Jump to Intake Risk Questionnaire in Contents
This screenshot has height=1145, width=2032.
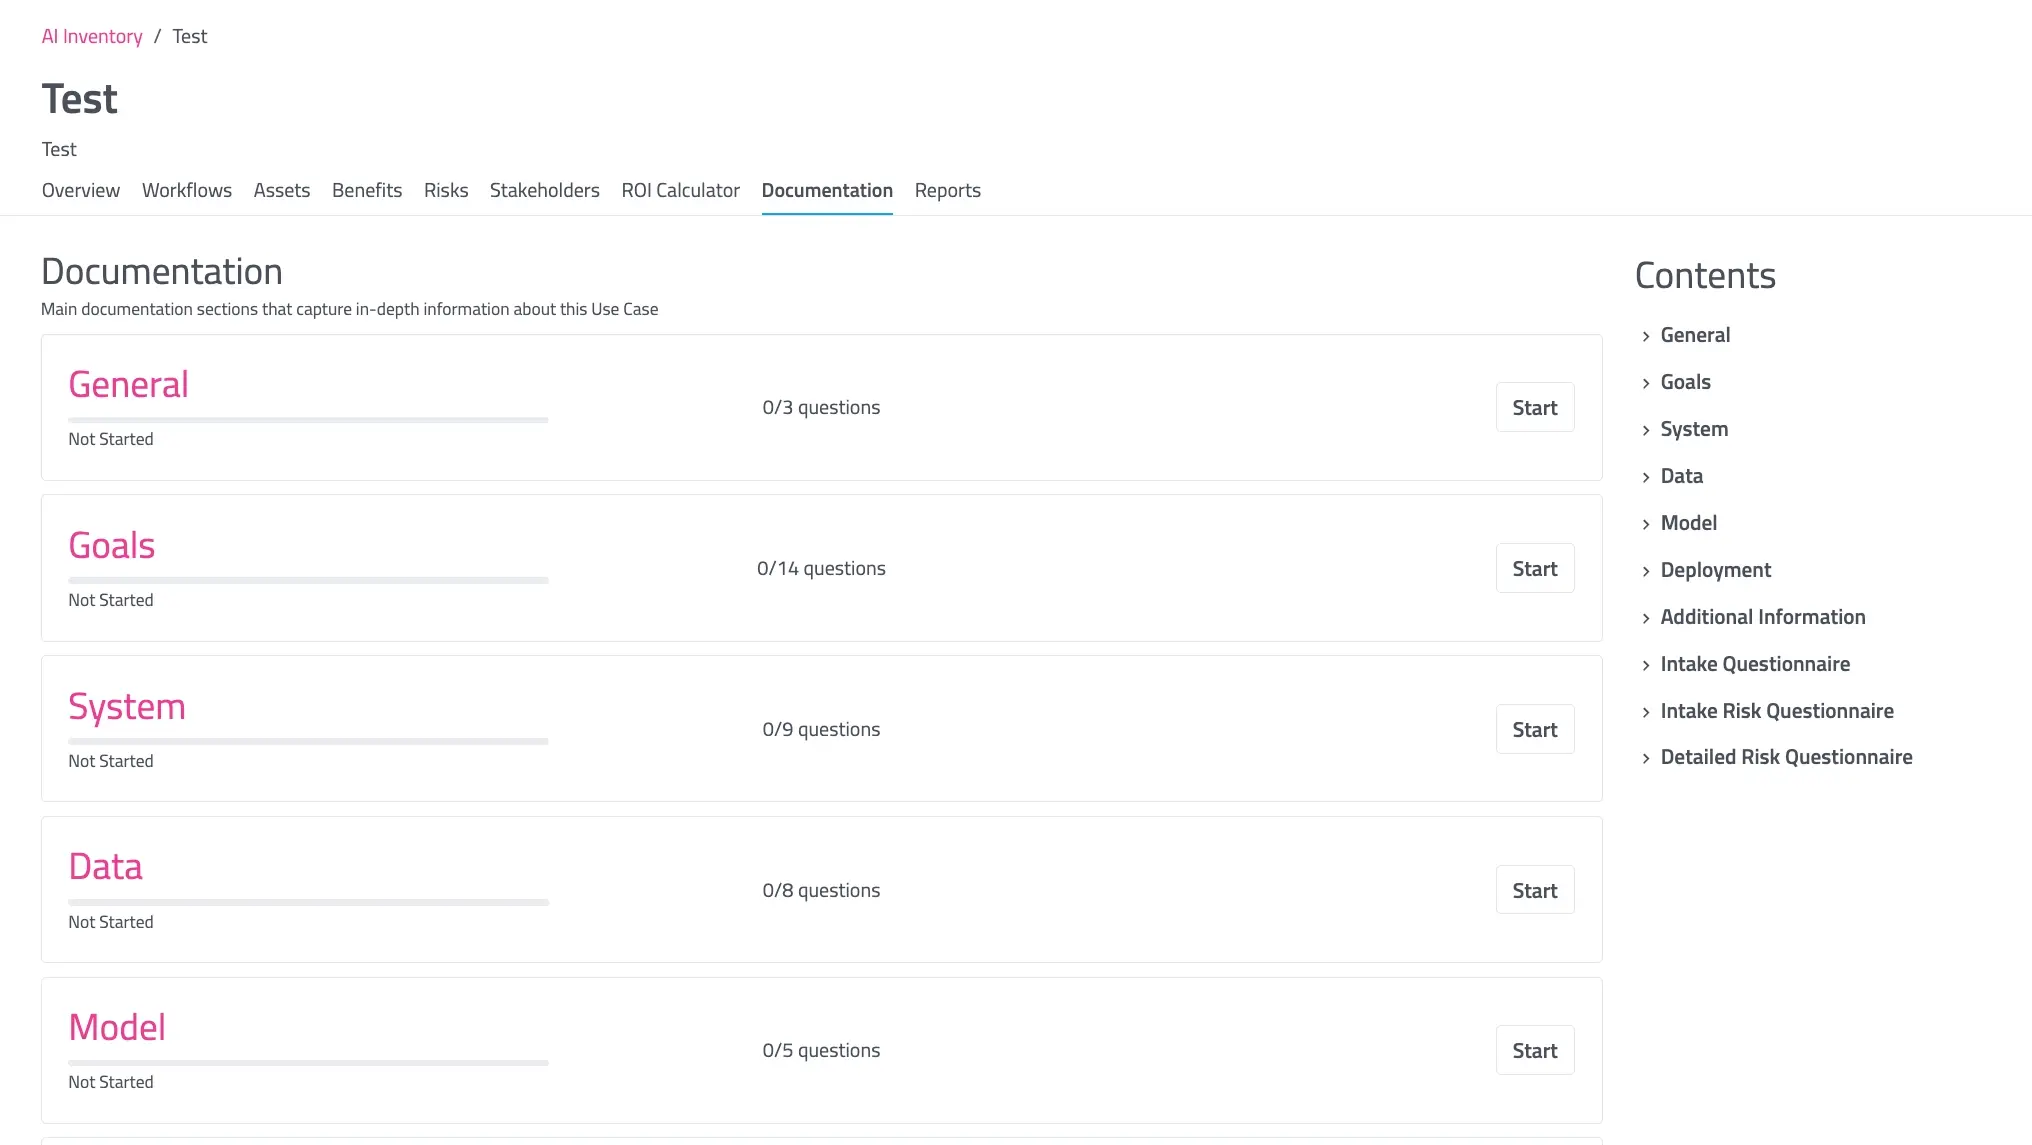point(1777,711)
